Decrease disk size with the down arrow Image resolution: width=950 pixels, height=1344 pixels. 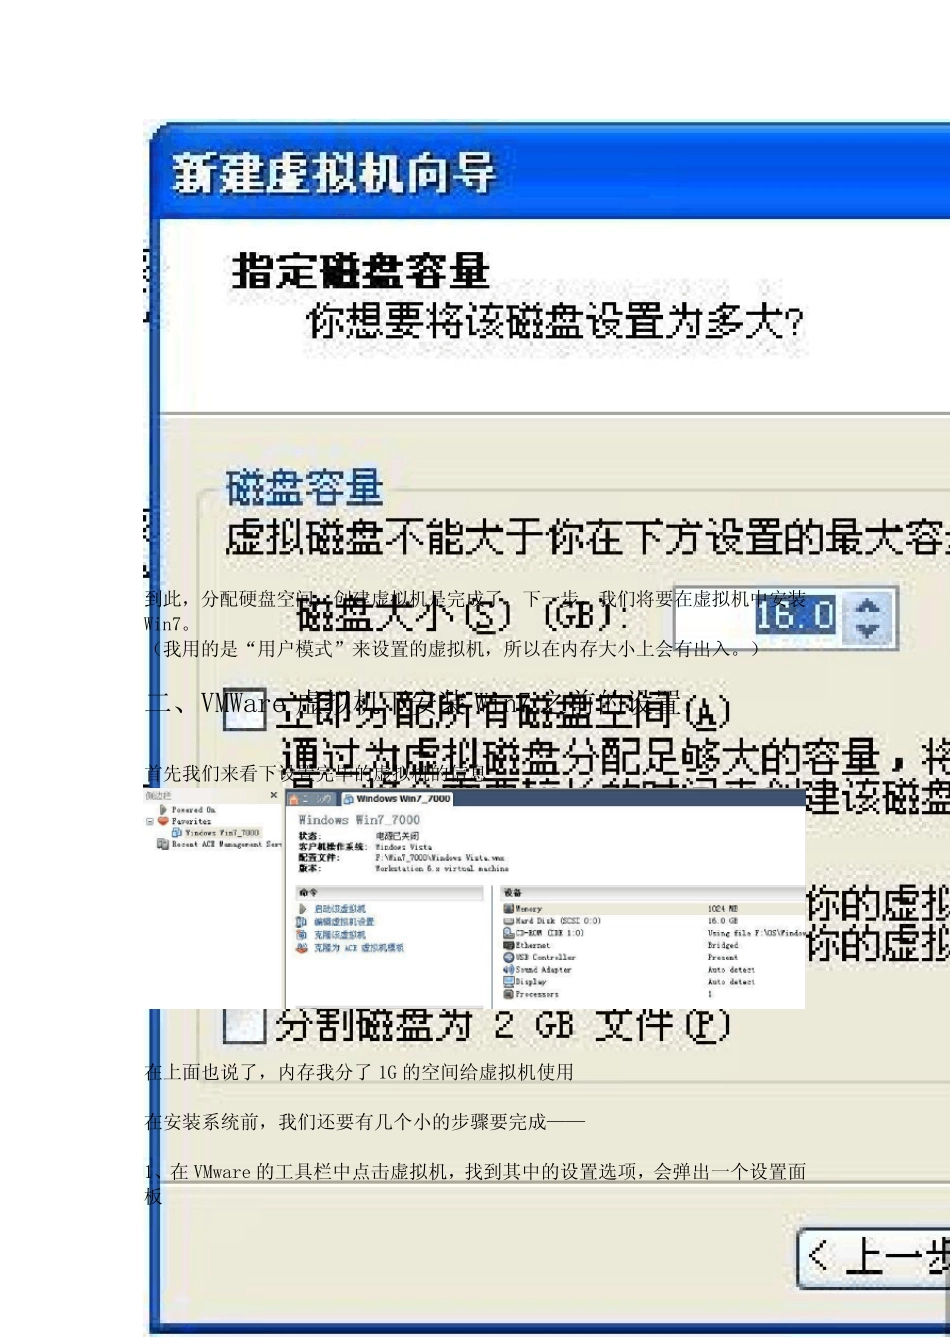[x=868, y=631]
